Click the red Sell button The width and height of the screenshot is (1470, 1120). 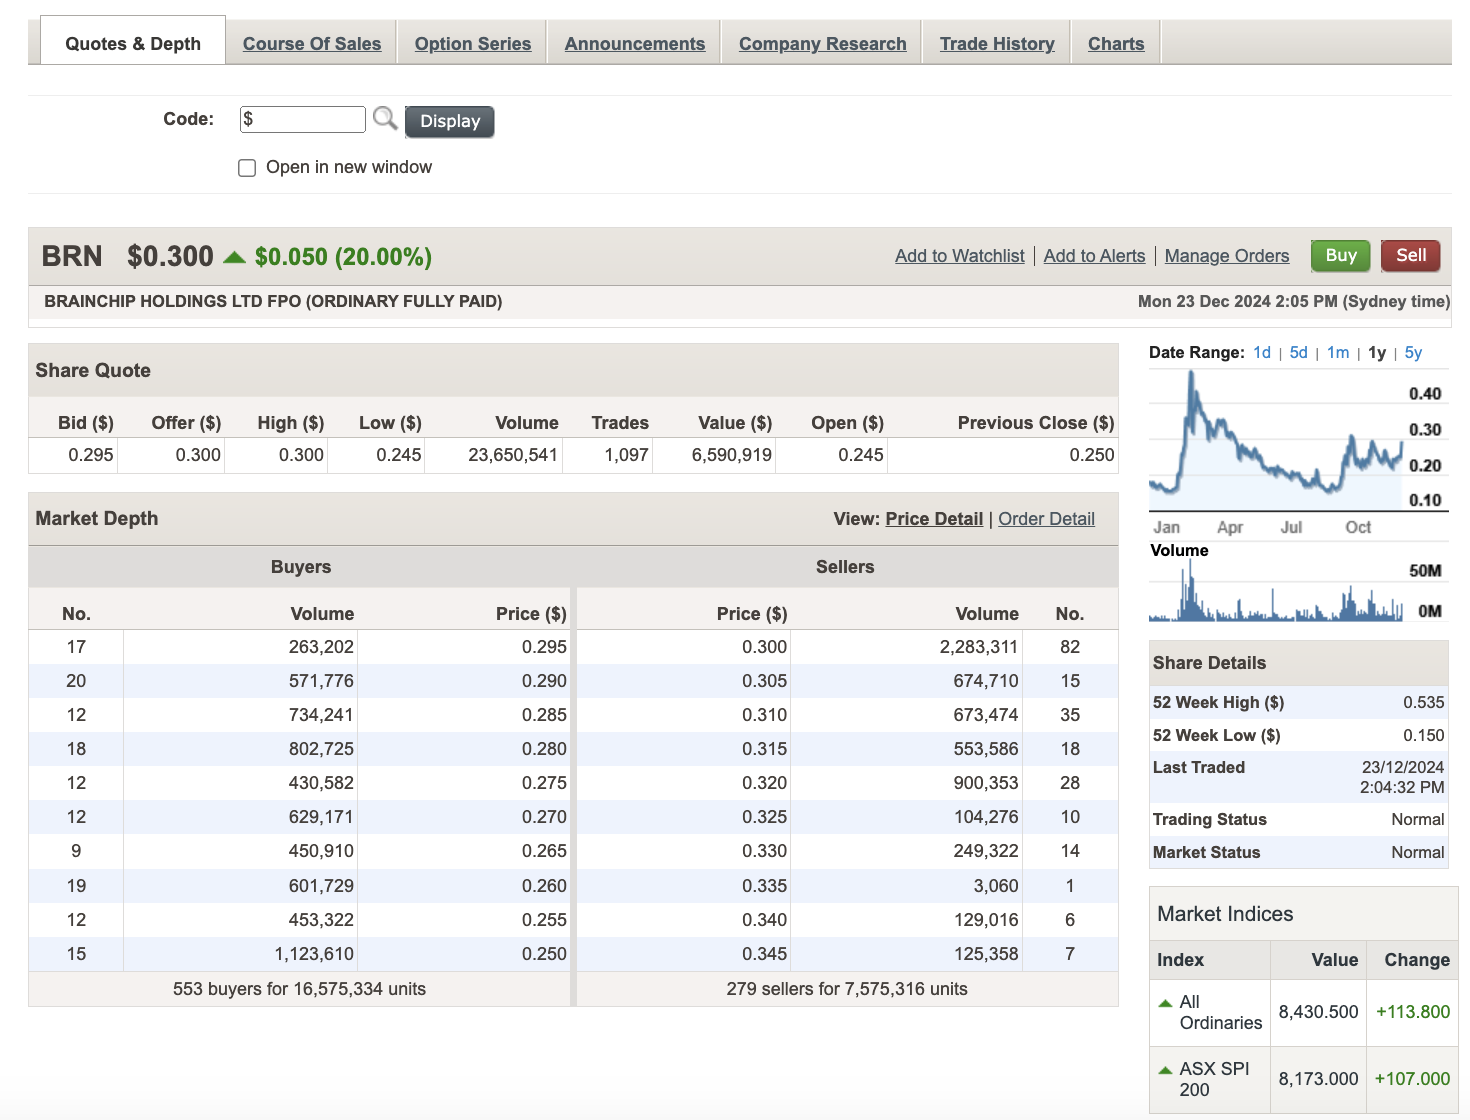[1411, 255]
